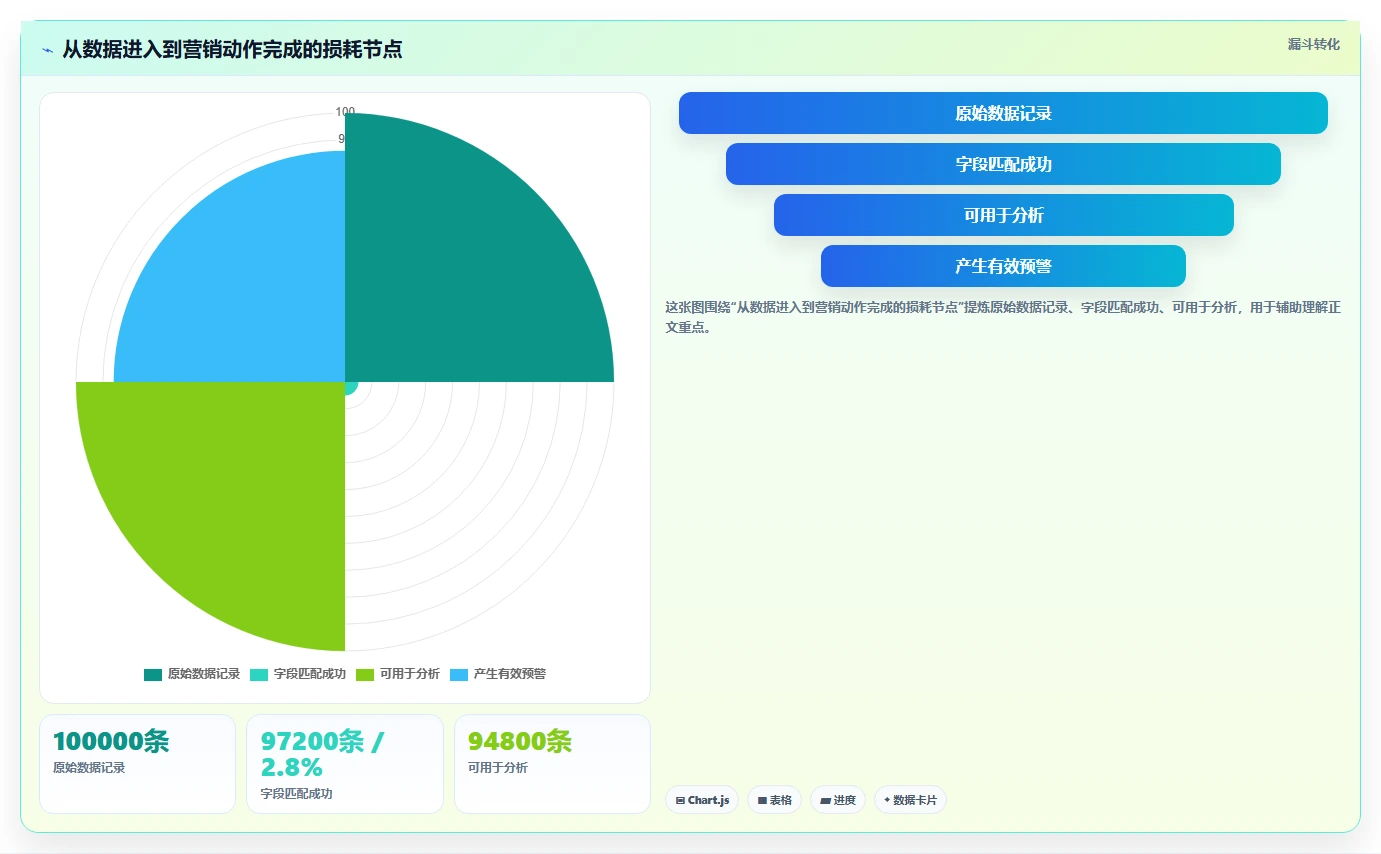Select the 原始数据记录 funnel bar
This screenshot has height=854, width=1381.
(x=1003, y=113)
